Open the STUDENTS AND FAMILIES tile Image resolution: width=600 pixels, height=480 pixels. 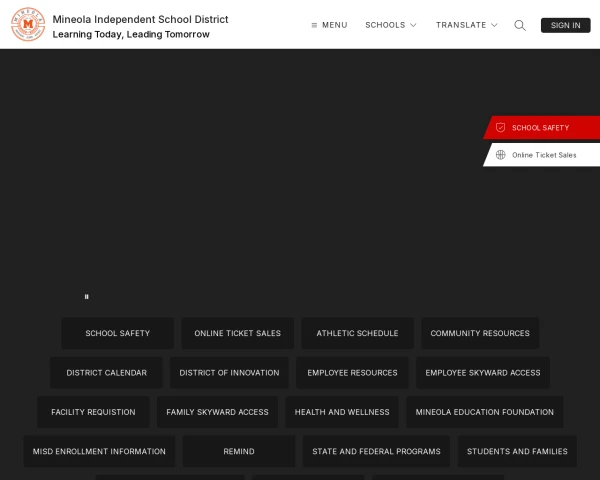[x=517, y=451]
